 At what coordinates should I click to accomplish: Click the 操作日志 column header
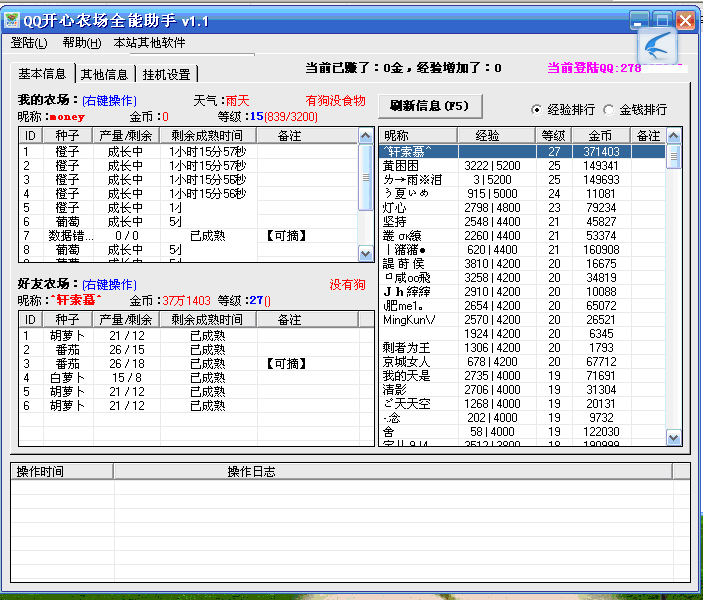(x=393, y=472)
